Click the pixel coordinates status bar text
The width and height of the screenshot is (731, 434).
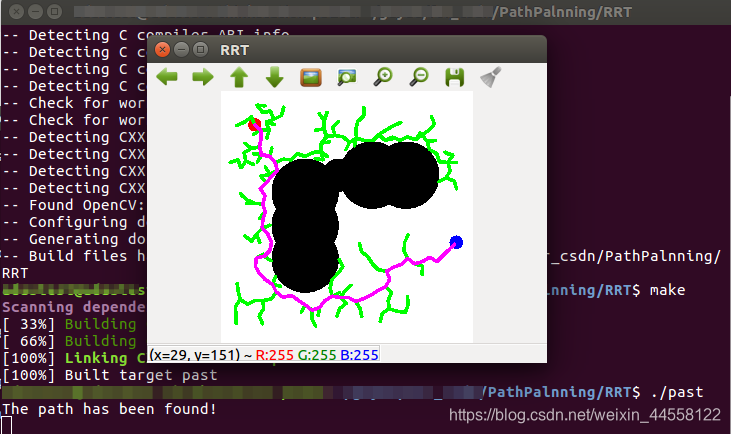tap(194, 355)
